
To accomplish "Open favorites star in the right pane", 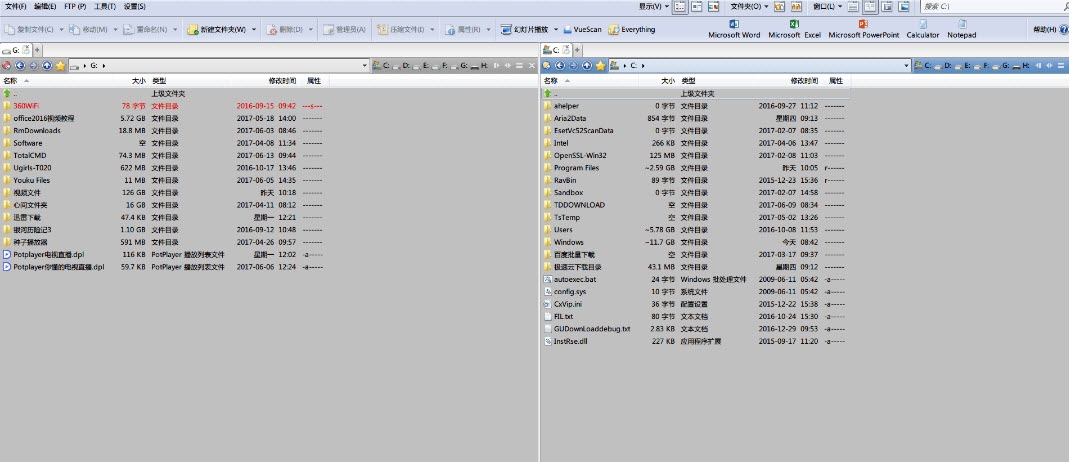I will tap(600, 65).
